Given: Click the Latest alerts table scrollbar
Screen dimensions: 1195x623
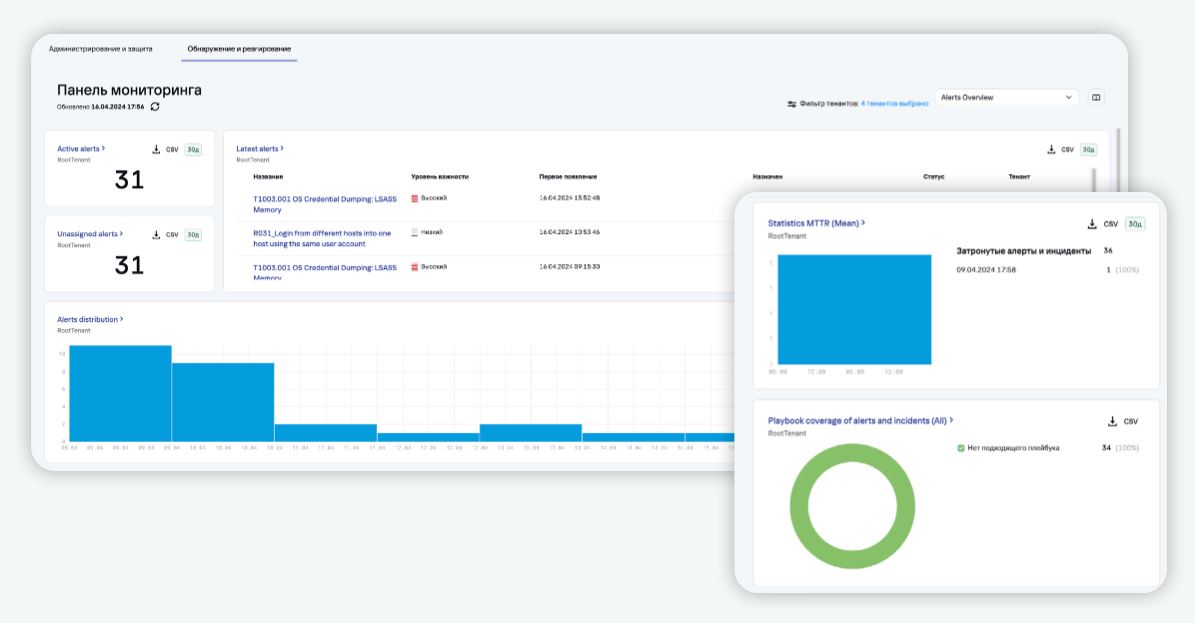Looking at the screenshot, I should (x=1094, y=179).
